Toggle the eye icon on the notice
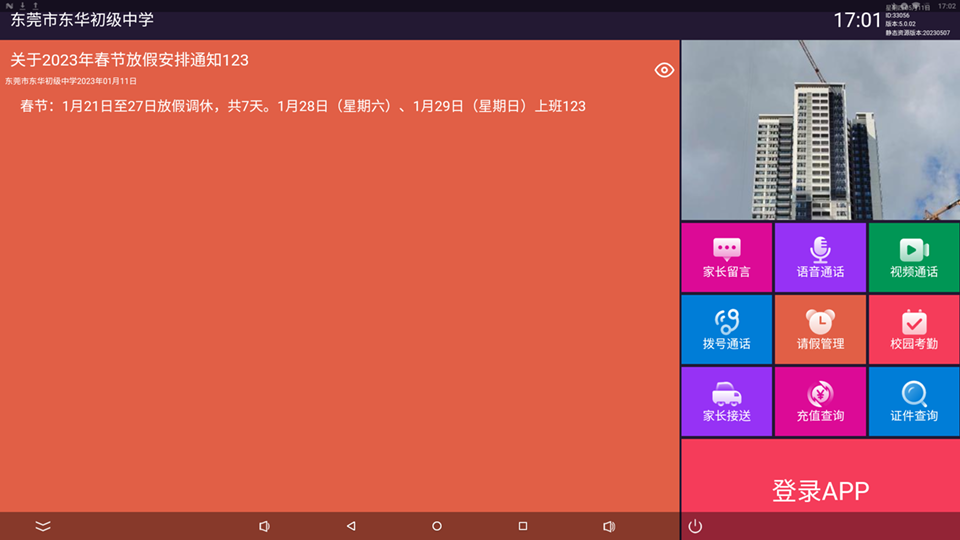The width and height of the screenshot is (960, 540). (x=664, y=70)
